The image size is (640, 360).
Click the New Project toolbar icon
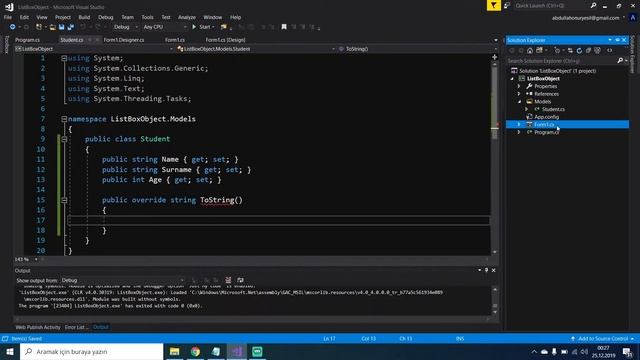pos(39,27)
